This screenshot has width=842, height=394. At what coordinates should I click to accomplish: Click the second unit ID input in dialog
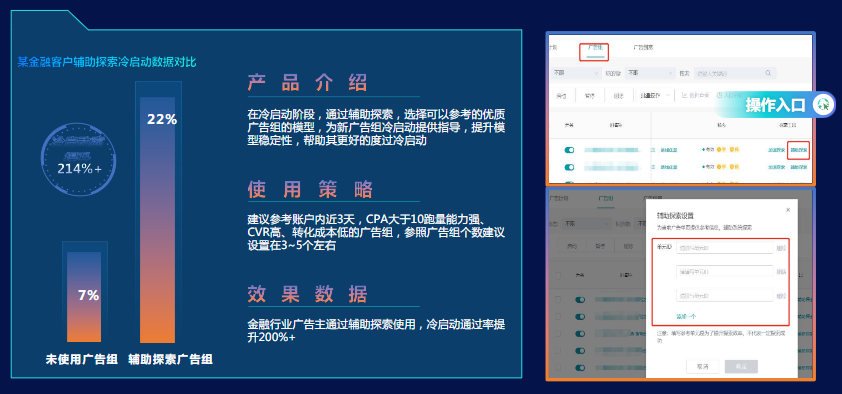[x=725, y=272]
